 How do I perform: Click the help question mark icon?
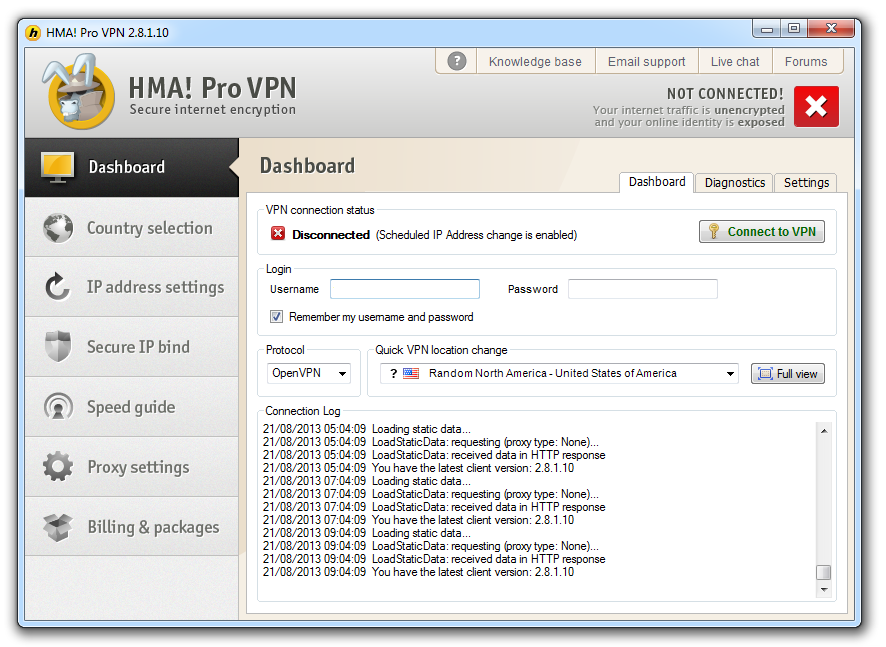(455, 61)
